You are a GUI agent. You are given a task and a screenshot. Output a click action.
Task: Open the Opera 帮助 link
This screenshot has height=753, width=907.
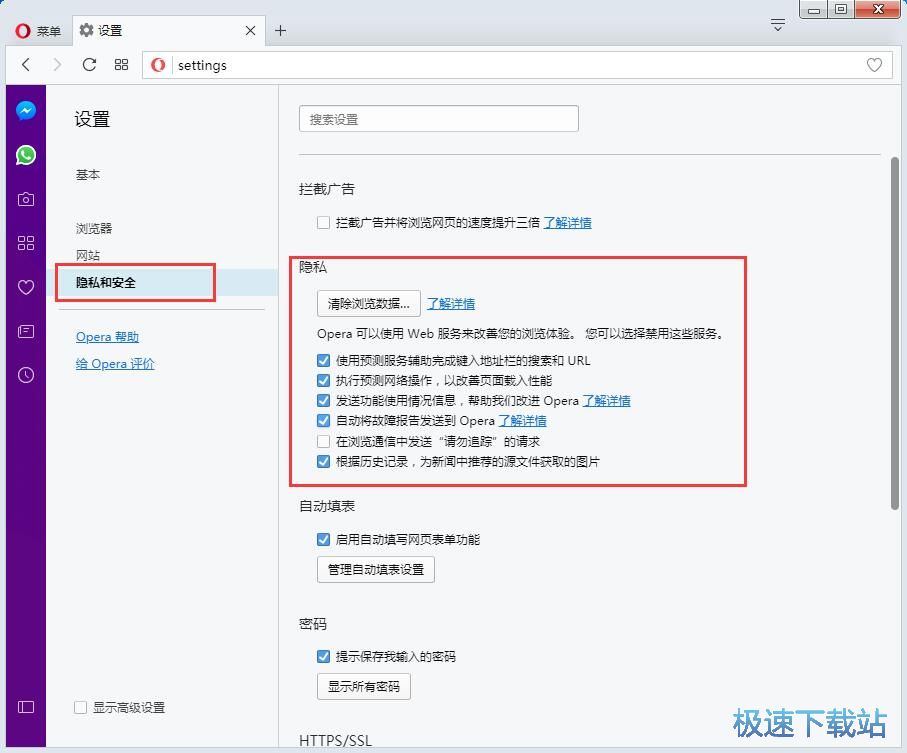coord(108,337)
